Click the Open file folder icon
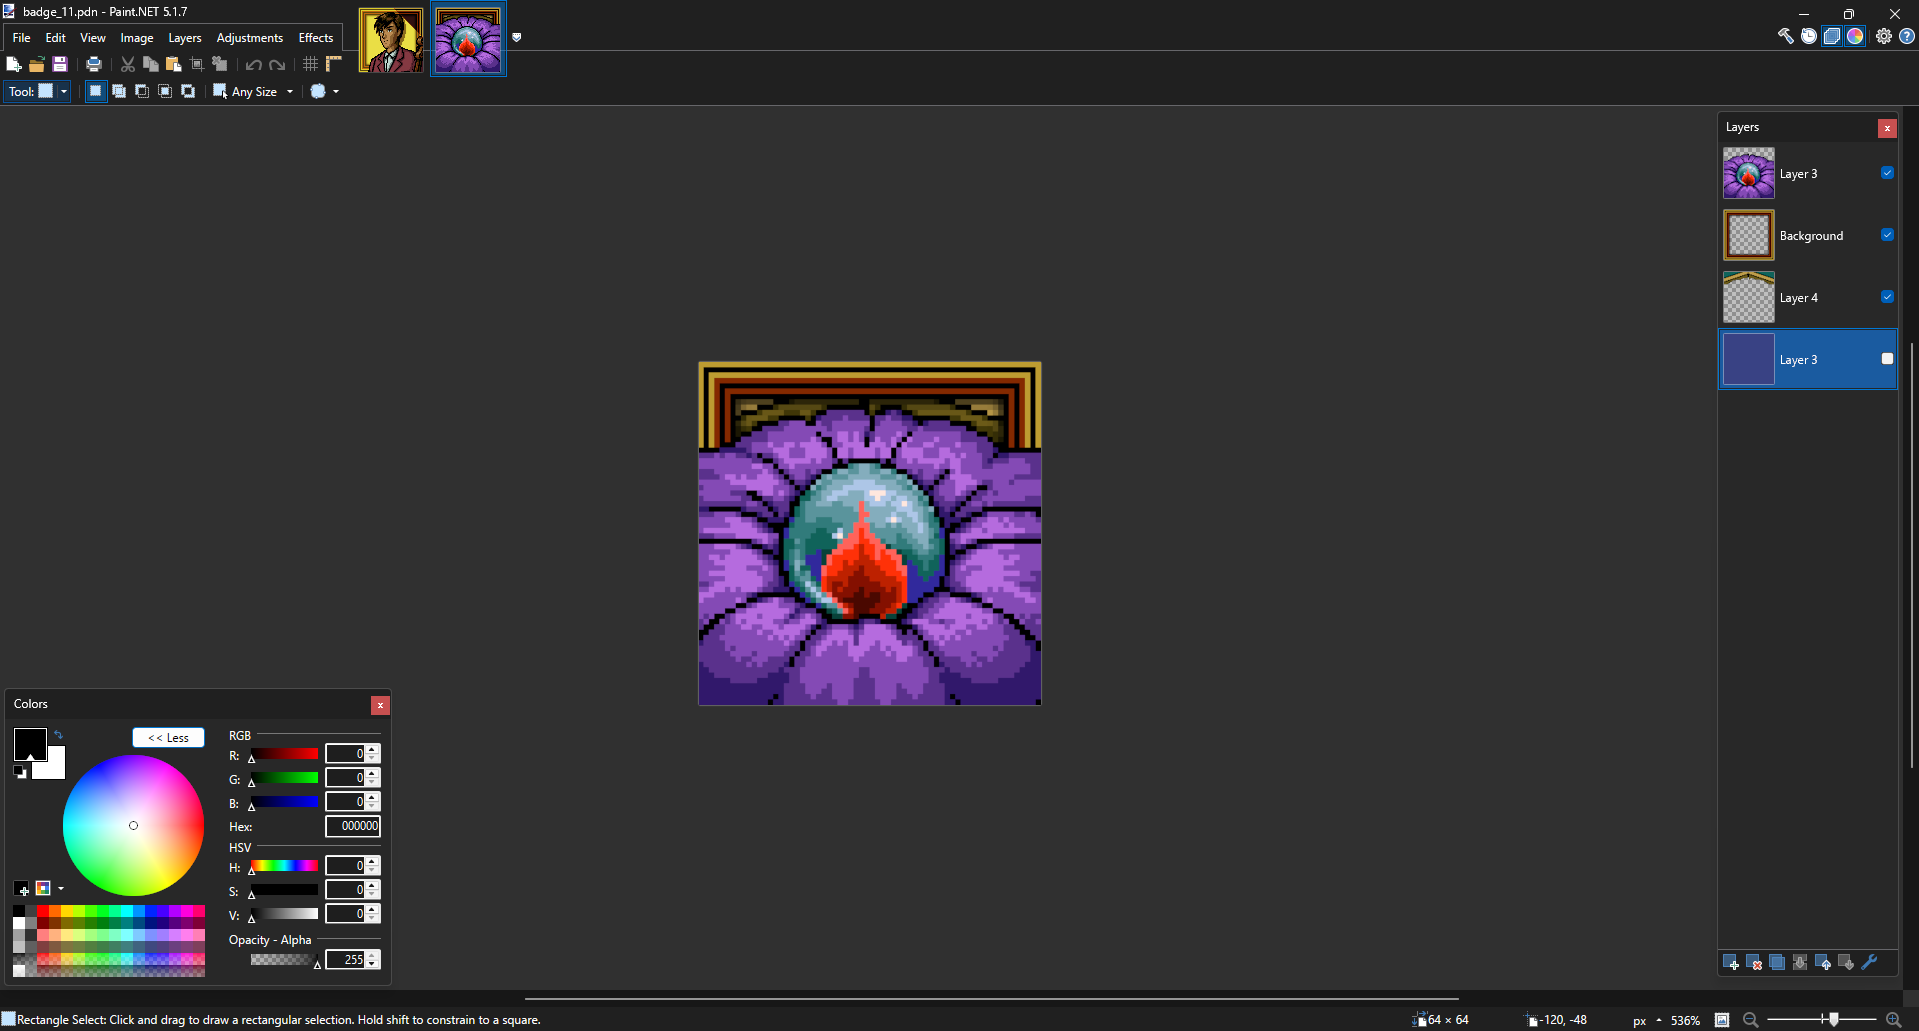 pyautogui.click(x=37, y=64)
